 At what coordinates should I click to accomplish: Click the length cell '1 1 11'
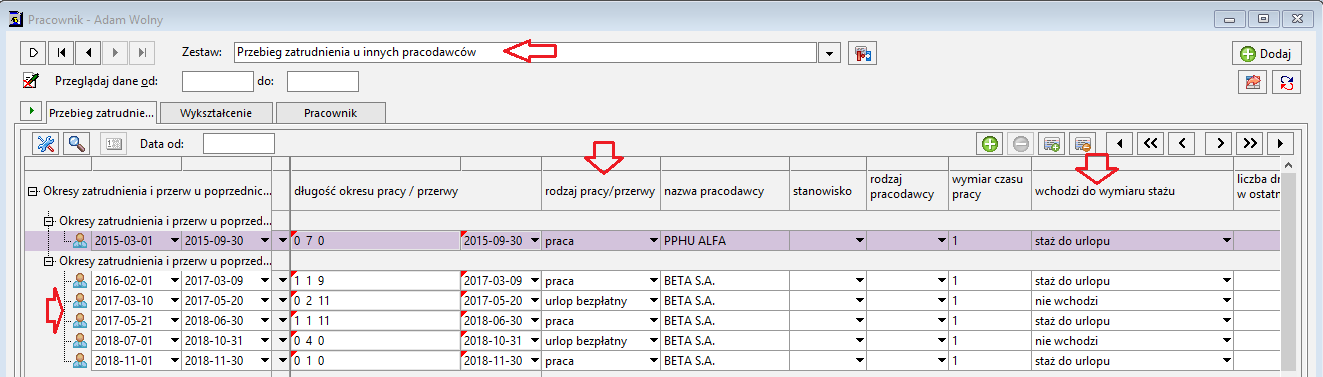click(375, 320)
